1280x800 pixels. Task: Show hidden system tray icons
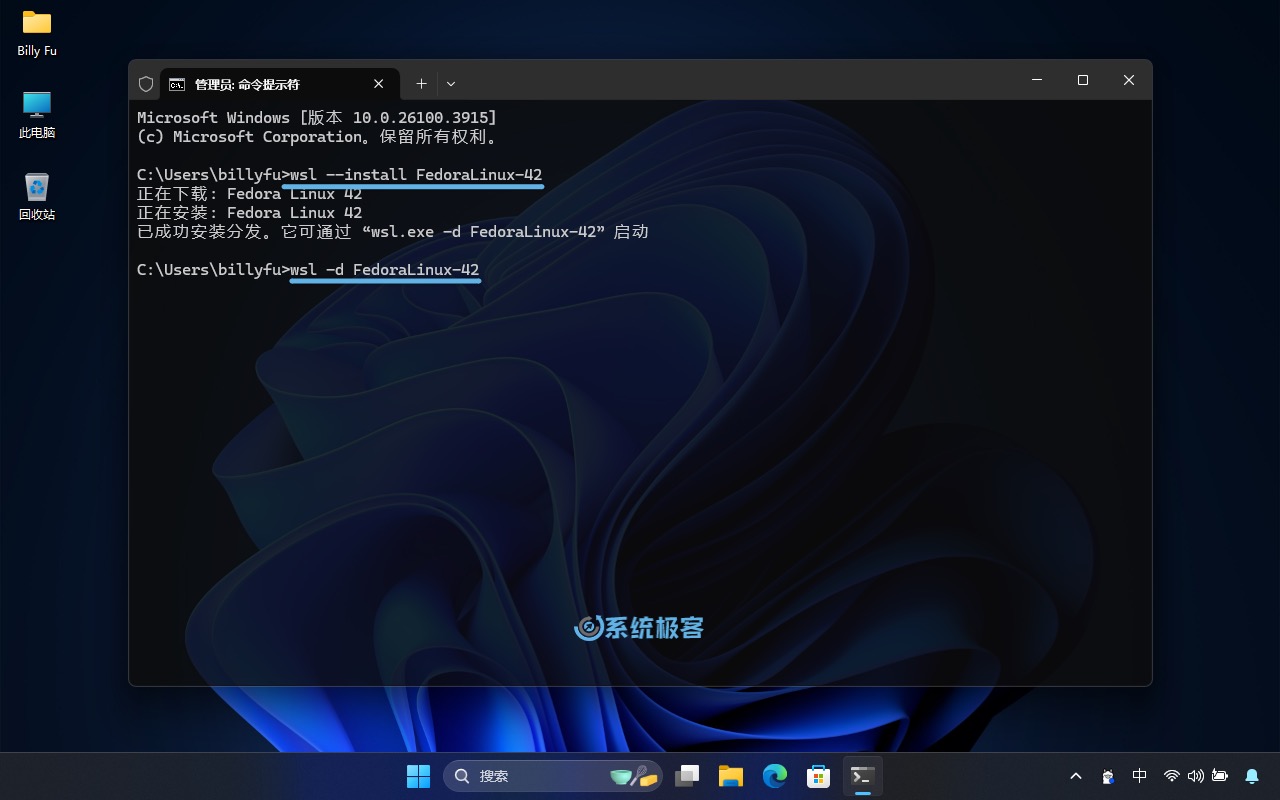click(1076, 776)
